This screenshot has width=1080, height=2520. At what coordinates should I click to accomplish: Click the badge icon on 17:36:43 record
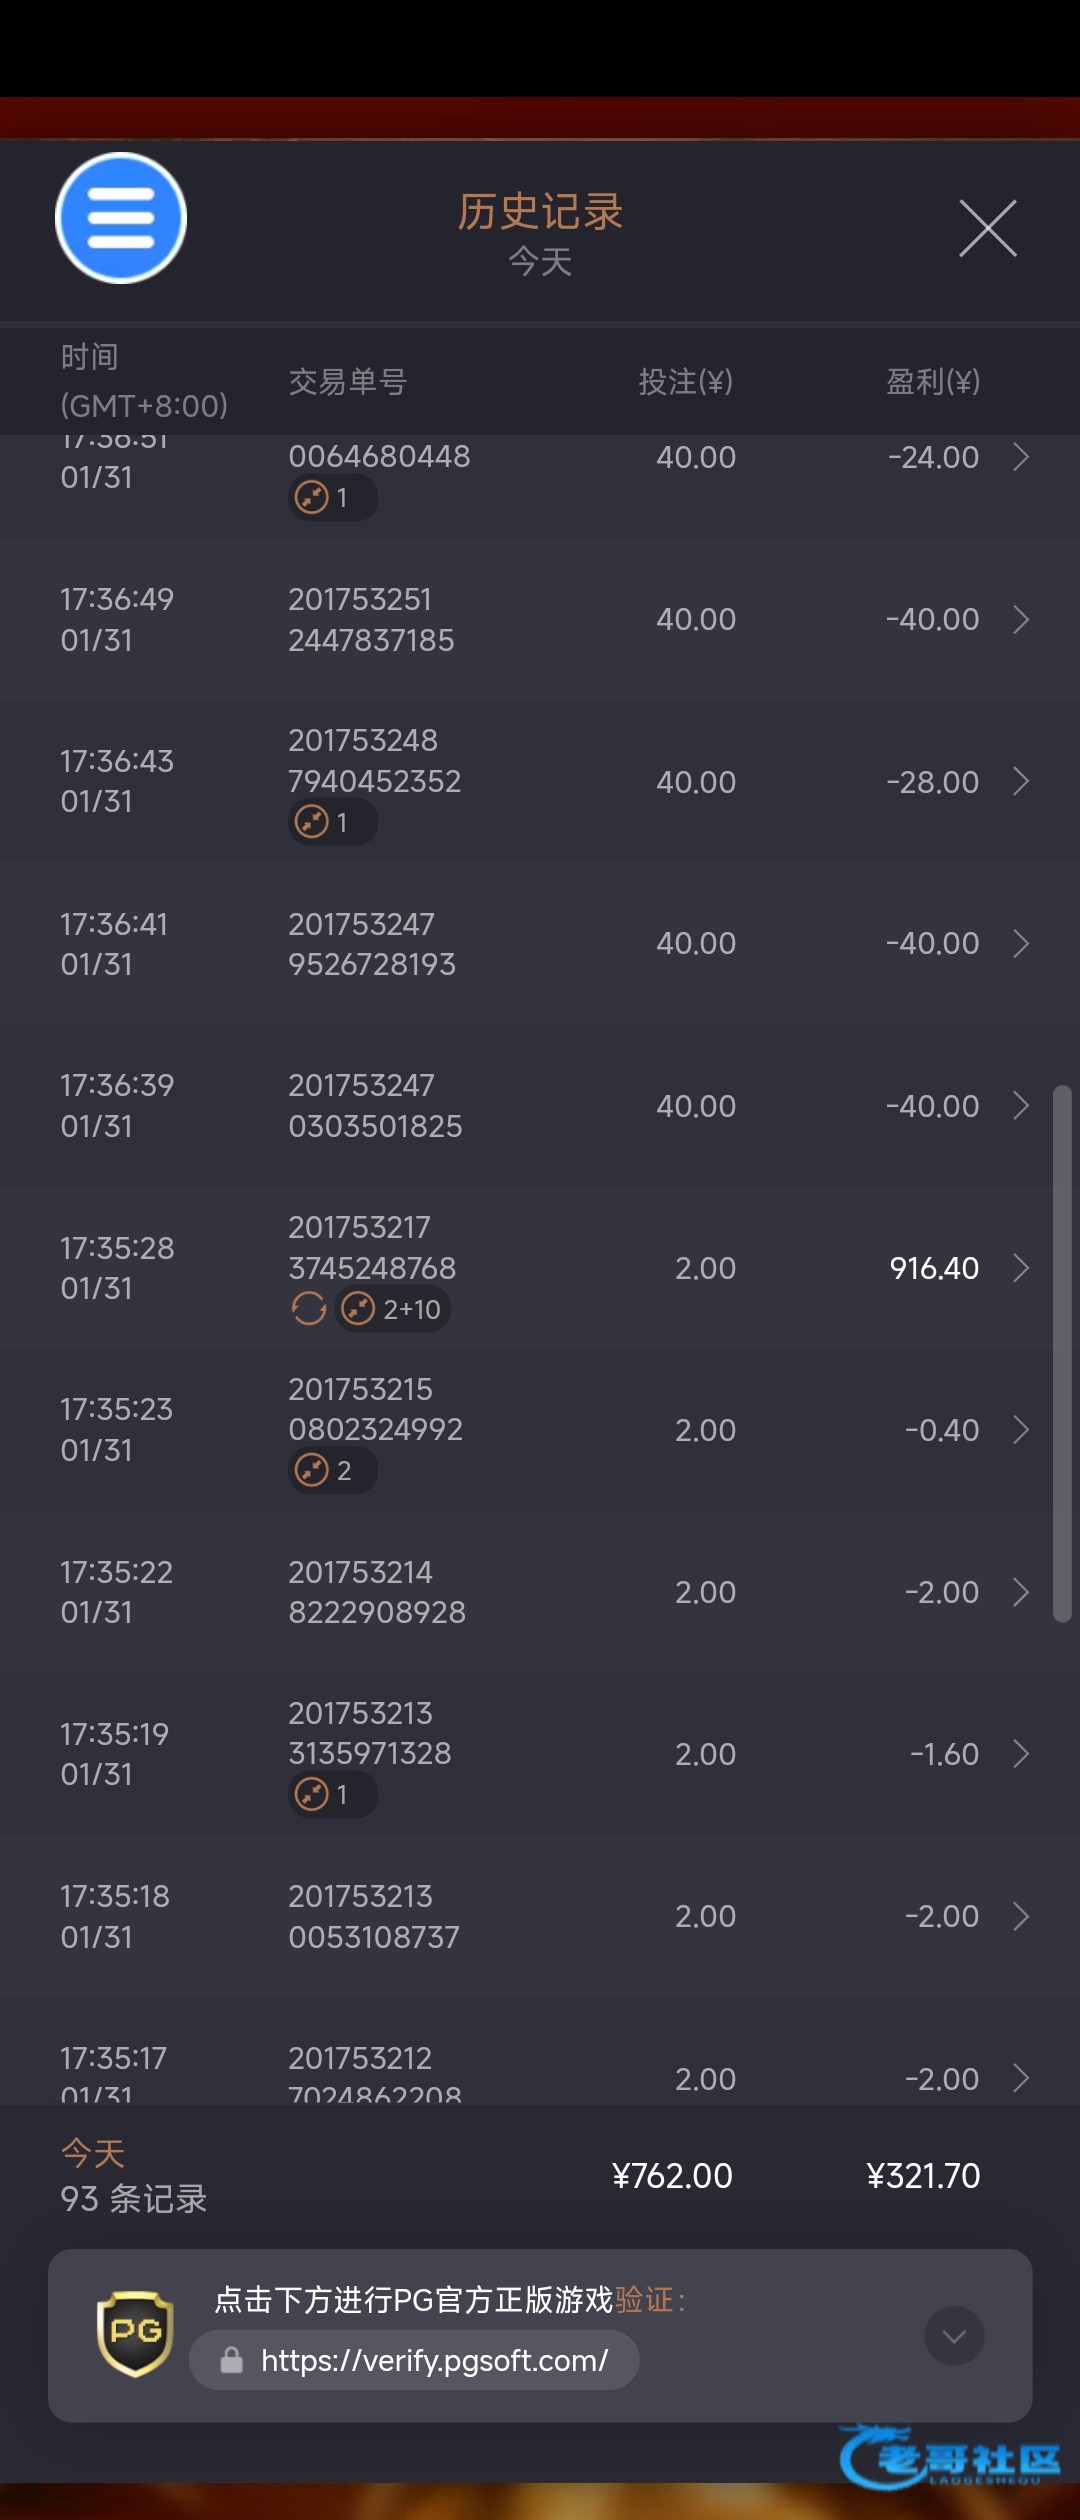pyautogui.click(x=313, y=822)
